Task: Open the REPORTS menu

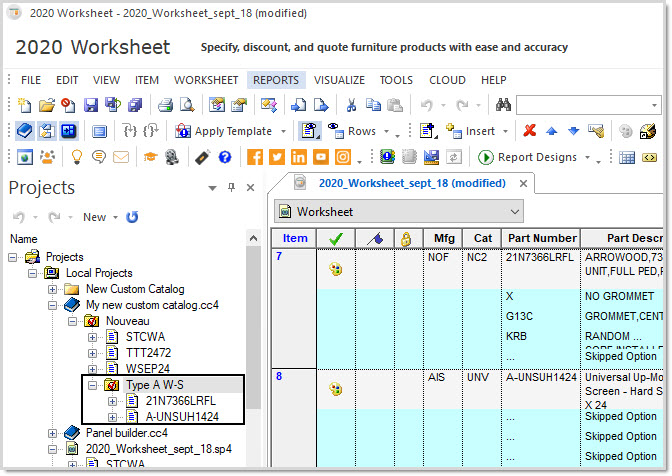Action: point(276,80)
